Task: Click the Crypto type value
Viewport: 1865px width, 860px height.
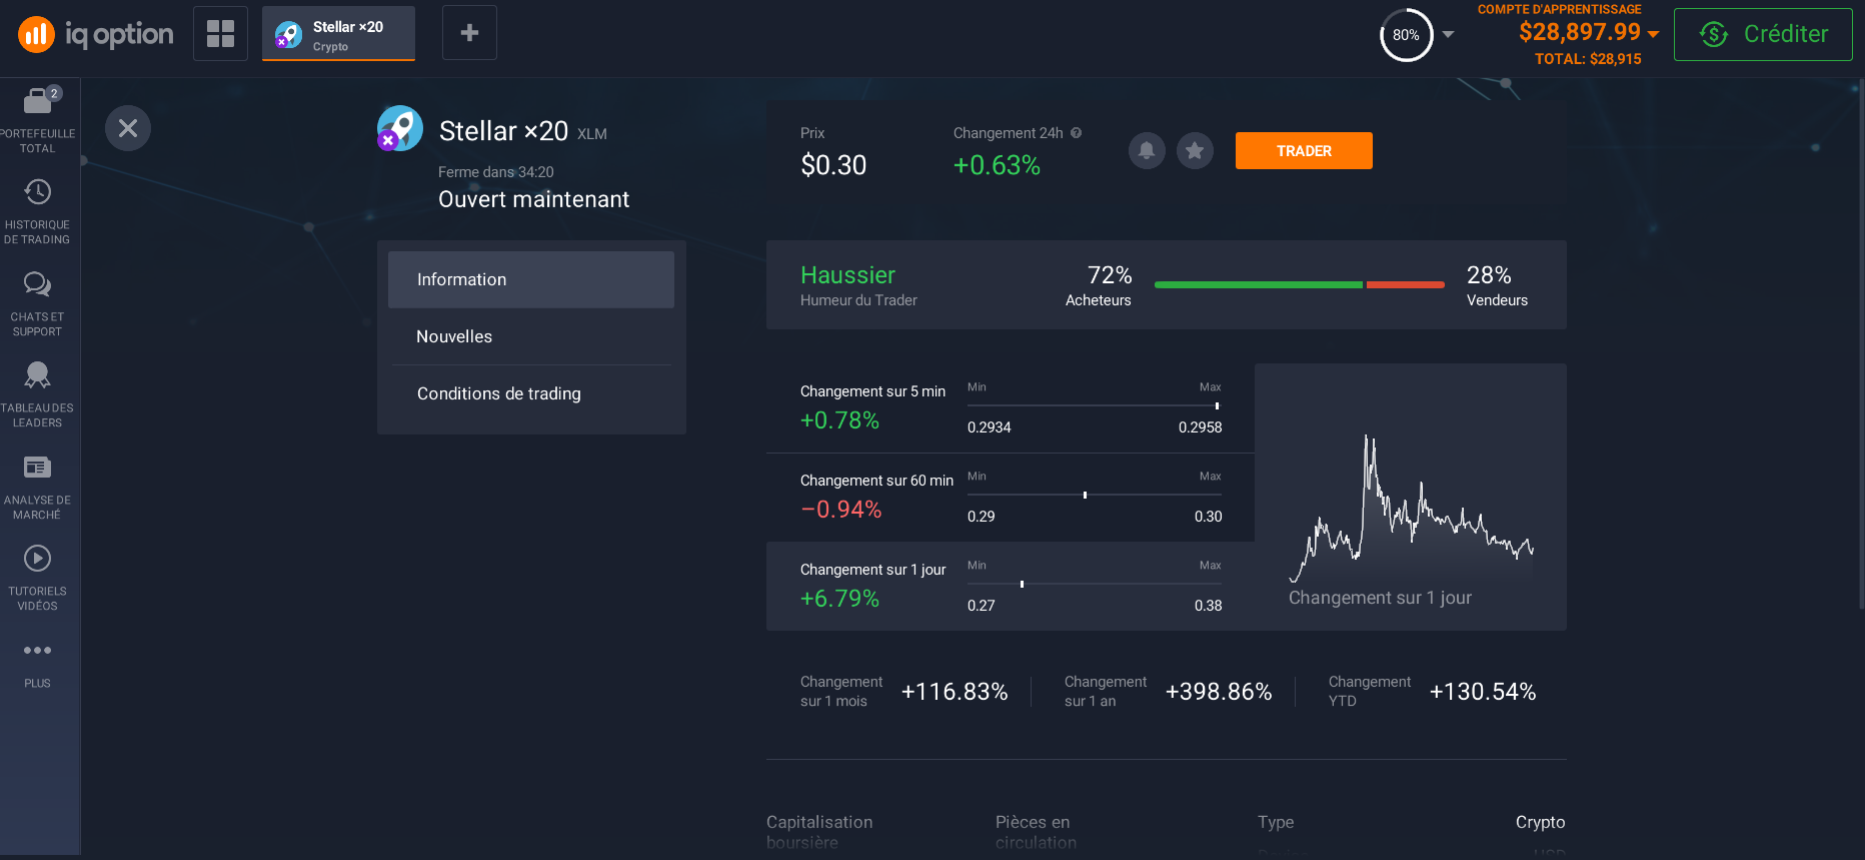Action: 1540,822
